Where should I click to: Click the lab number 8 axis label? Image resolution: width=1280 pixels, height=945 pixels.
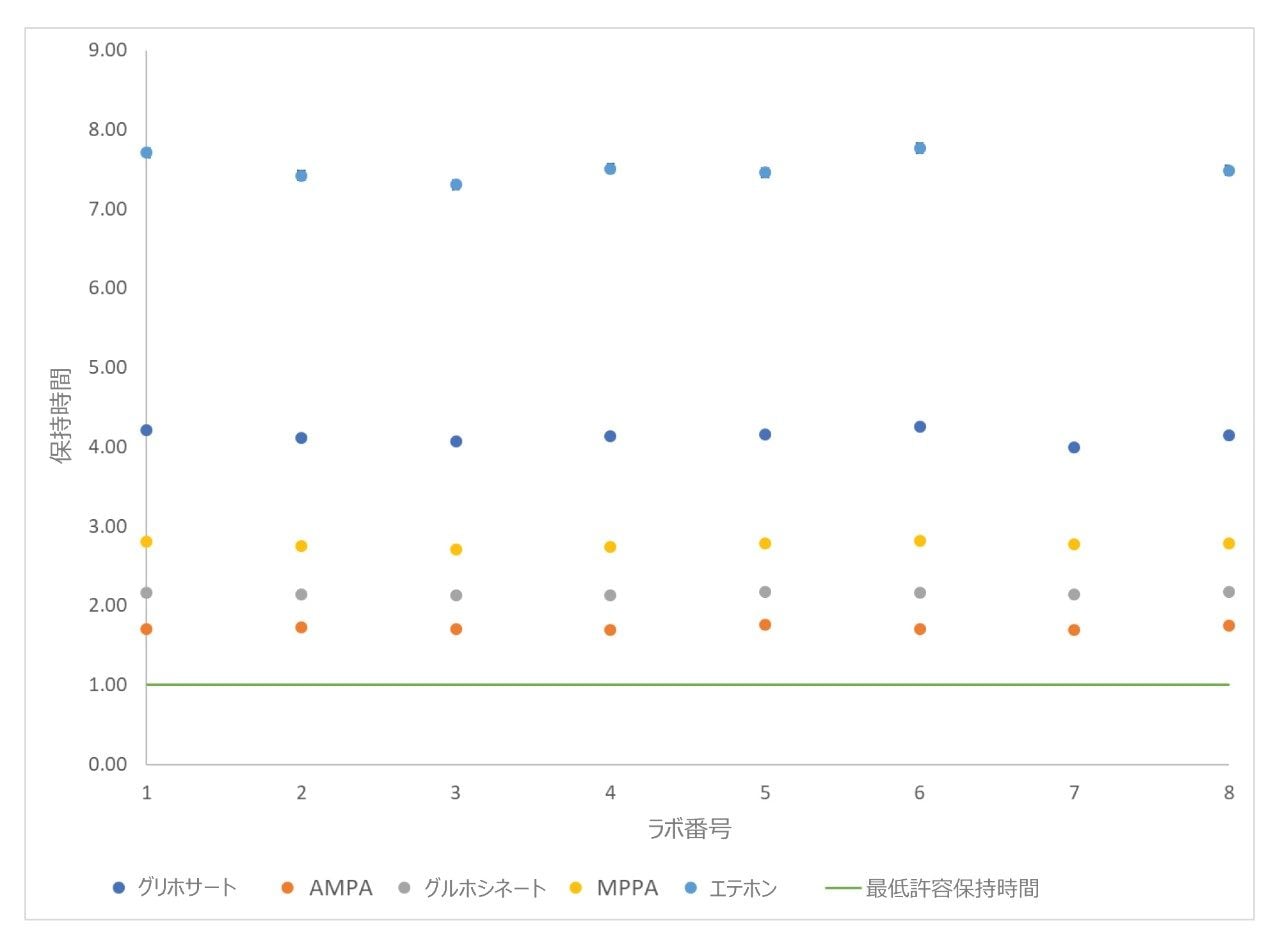(x=1229, y=792)
